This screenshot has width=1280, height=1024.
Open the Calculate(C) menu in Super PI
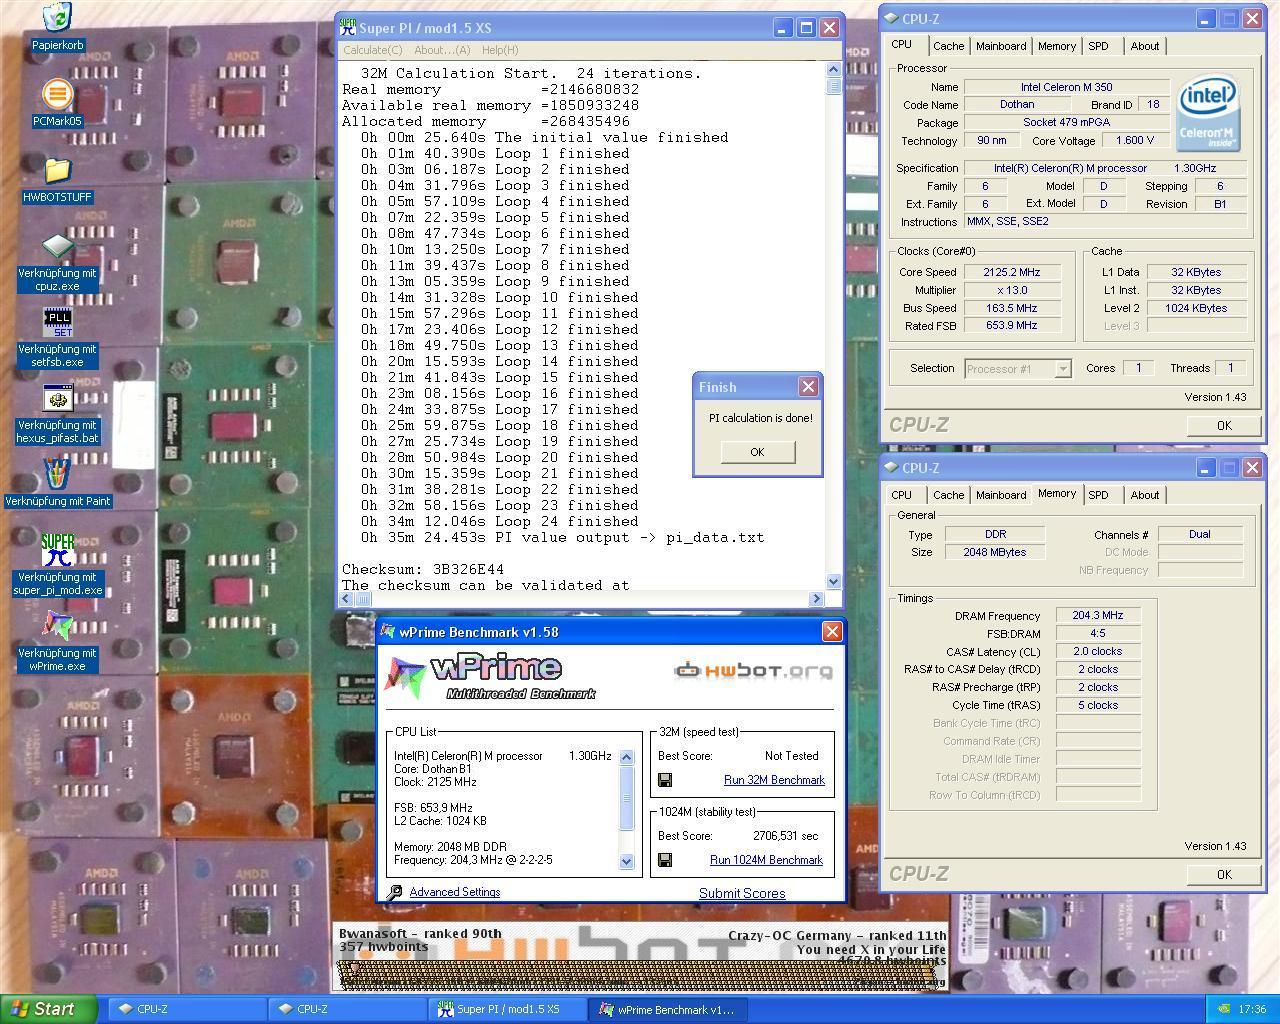coord(372,50)
